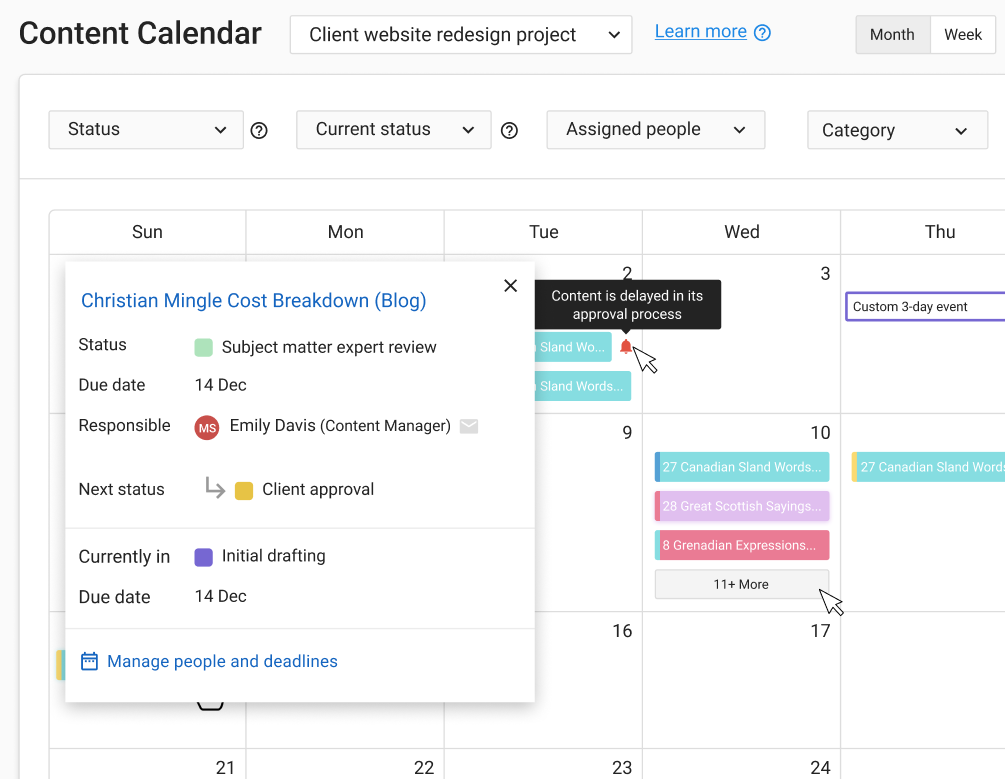Open the Assigned people filter dropdown
Viewport: 1005px width, 779px height.
coord(656,130)
